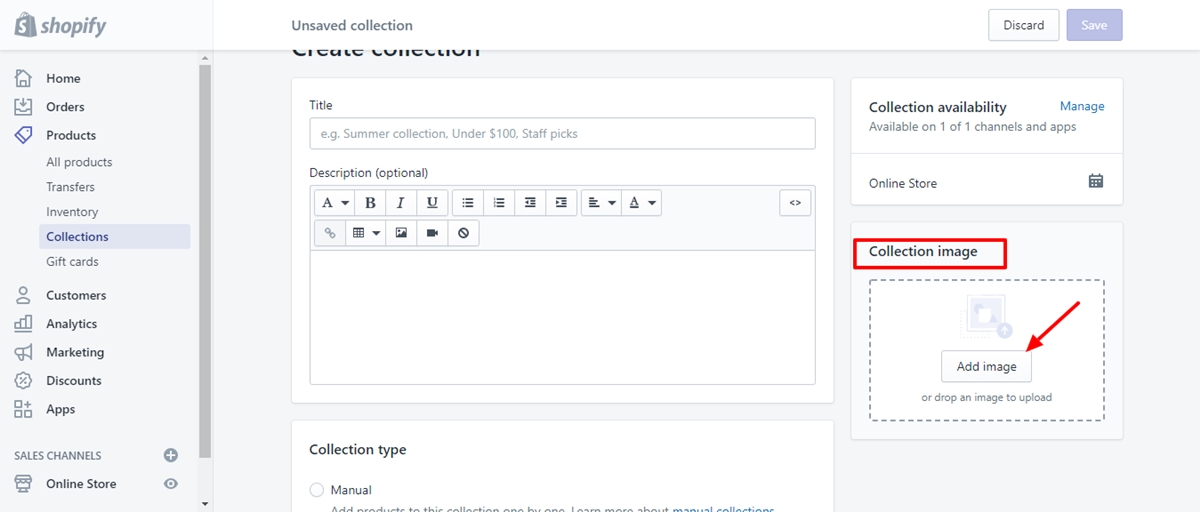Click the Products tag icon

pos(23,135)
